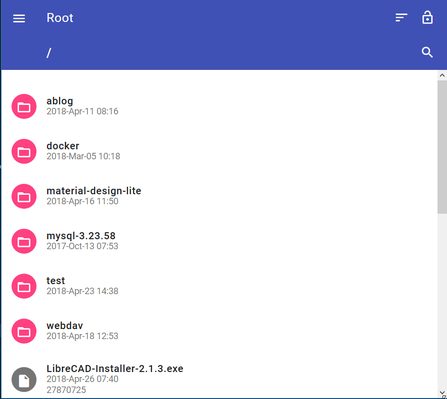The height and width of the screenshot is (399, 447).
Task: Select mysql-3.23.58 directory name
Action: [81, 236]
